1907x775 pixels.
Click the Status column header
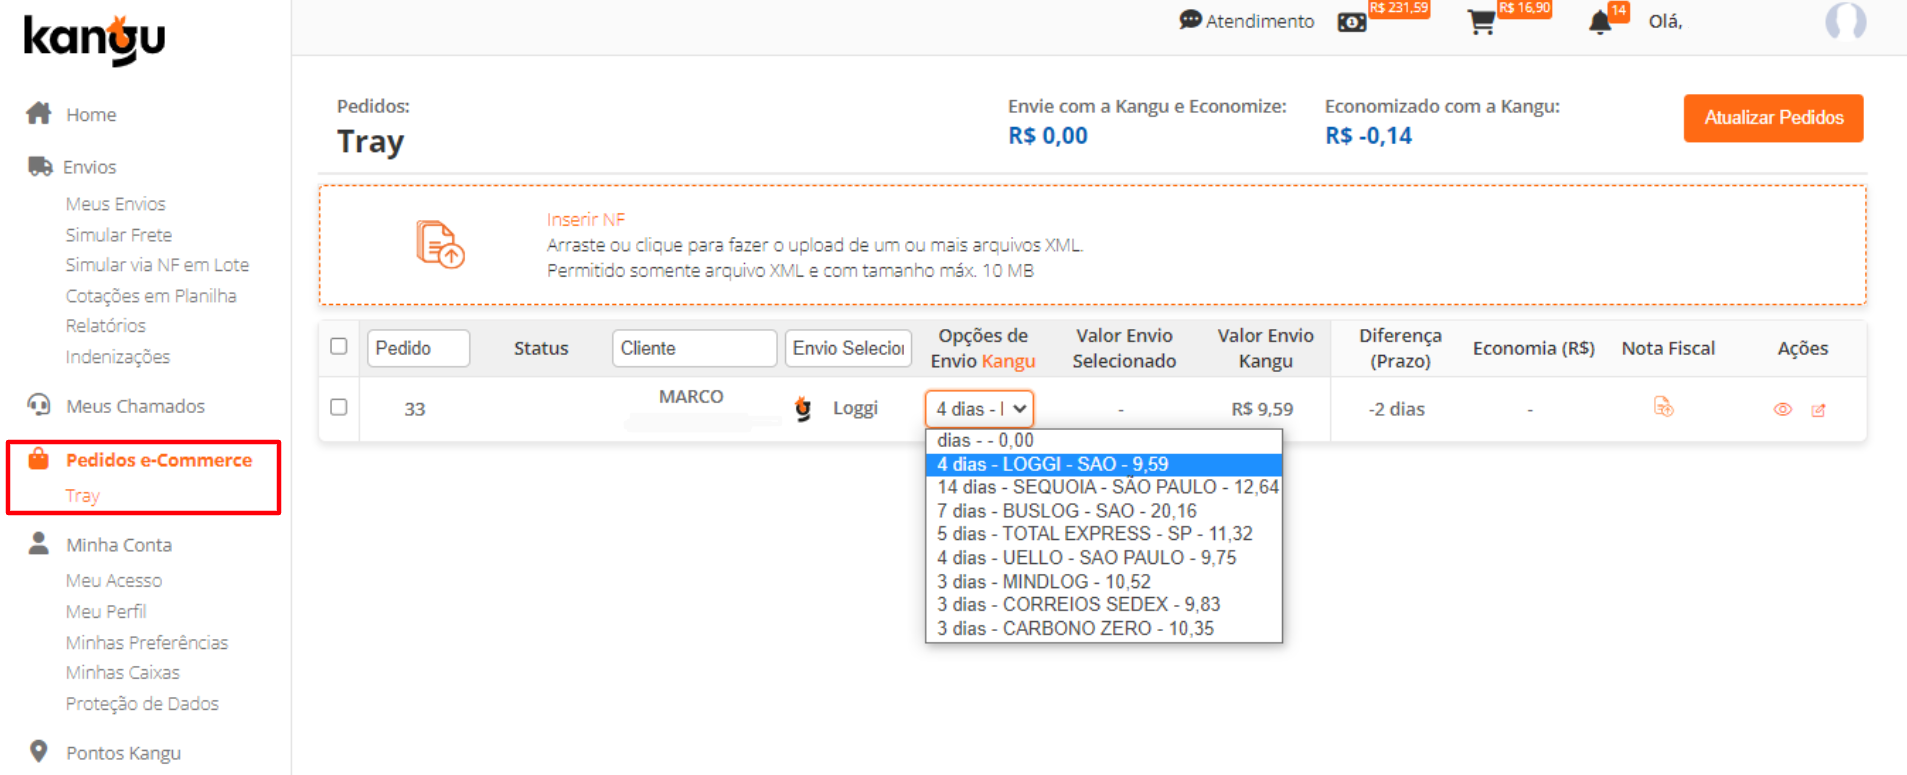541,348
